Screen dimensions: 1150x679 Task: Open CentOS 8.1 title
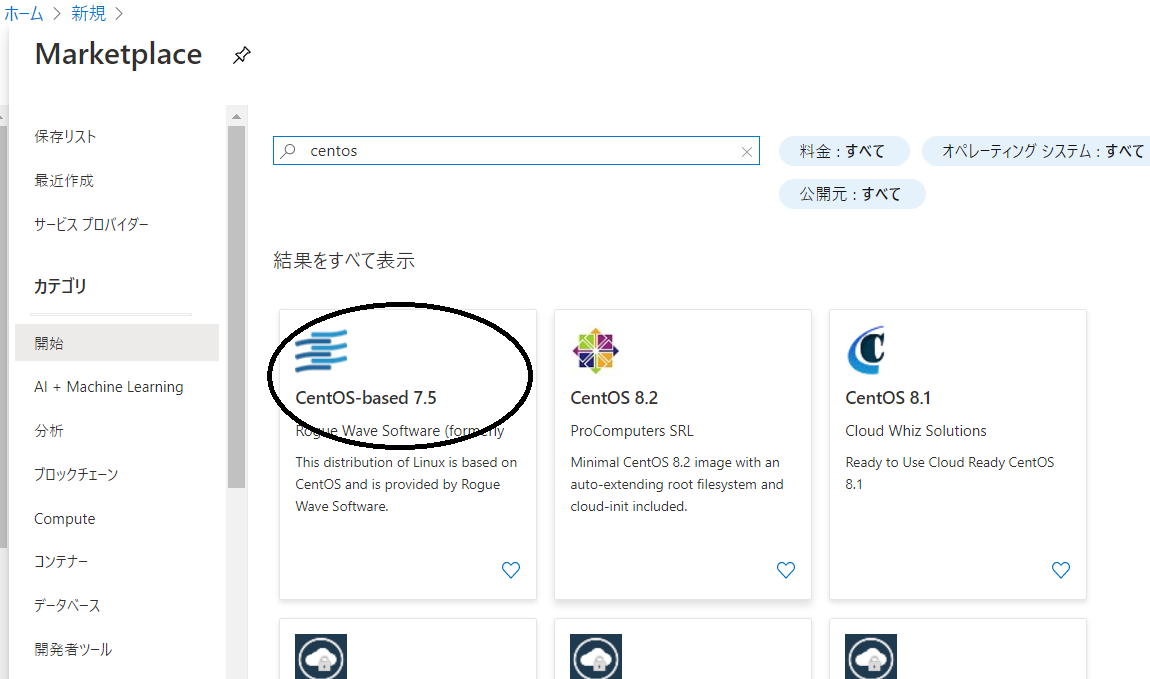(x=888, y=398)
